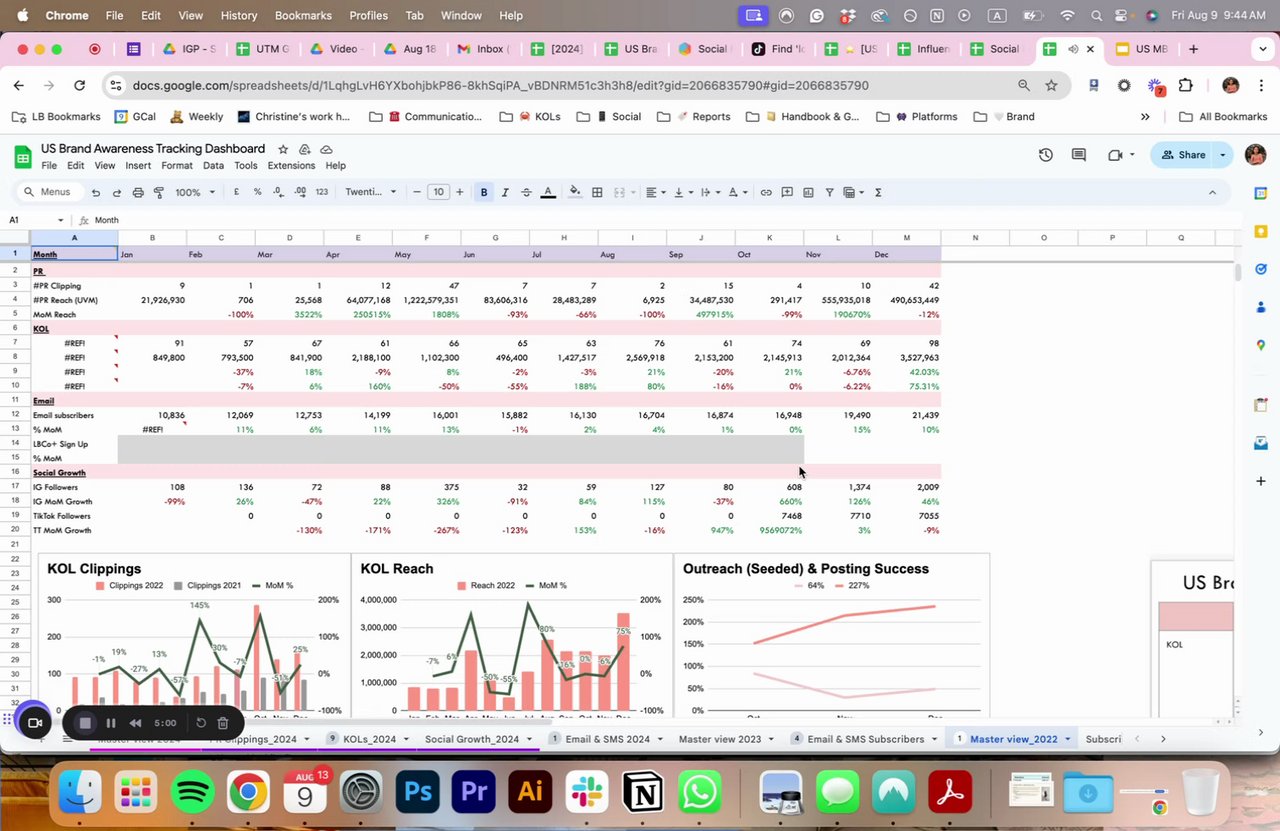
Task: Open the vertical align dropdown
Action: click(x=683, y=192)
